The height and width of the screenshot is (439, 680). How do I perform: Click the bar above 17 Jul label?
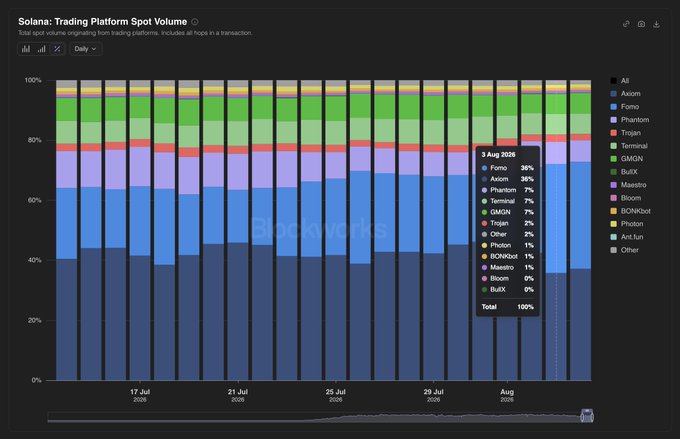click(x=140, y=230)
